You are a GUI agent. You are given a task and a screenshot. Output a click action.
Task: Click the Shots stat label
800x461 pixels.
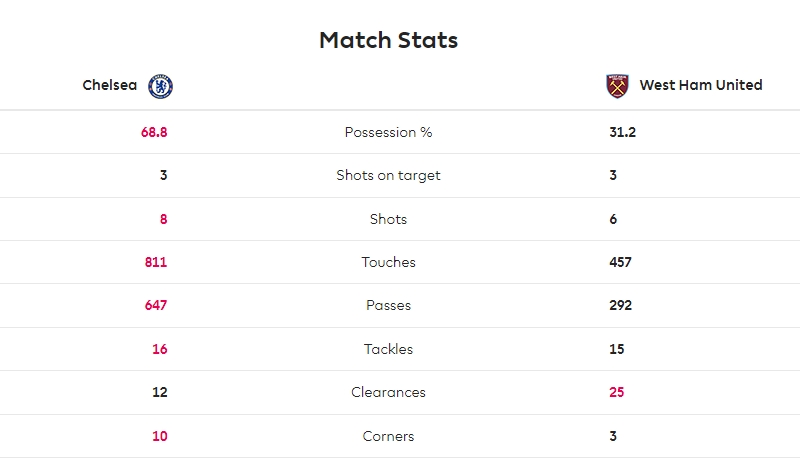pos(388,219)
